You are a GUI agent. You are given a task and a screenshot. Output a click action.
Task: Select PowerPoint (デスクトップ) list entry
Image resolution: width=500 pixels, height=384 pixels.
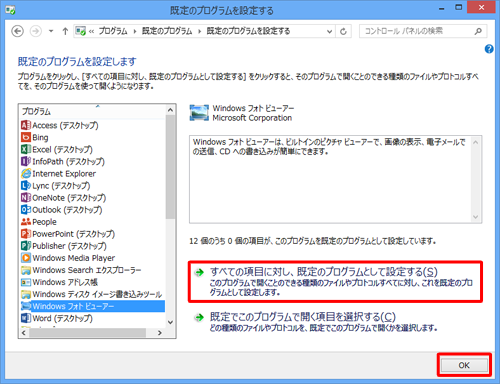[x=93, y=234]
